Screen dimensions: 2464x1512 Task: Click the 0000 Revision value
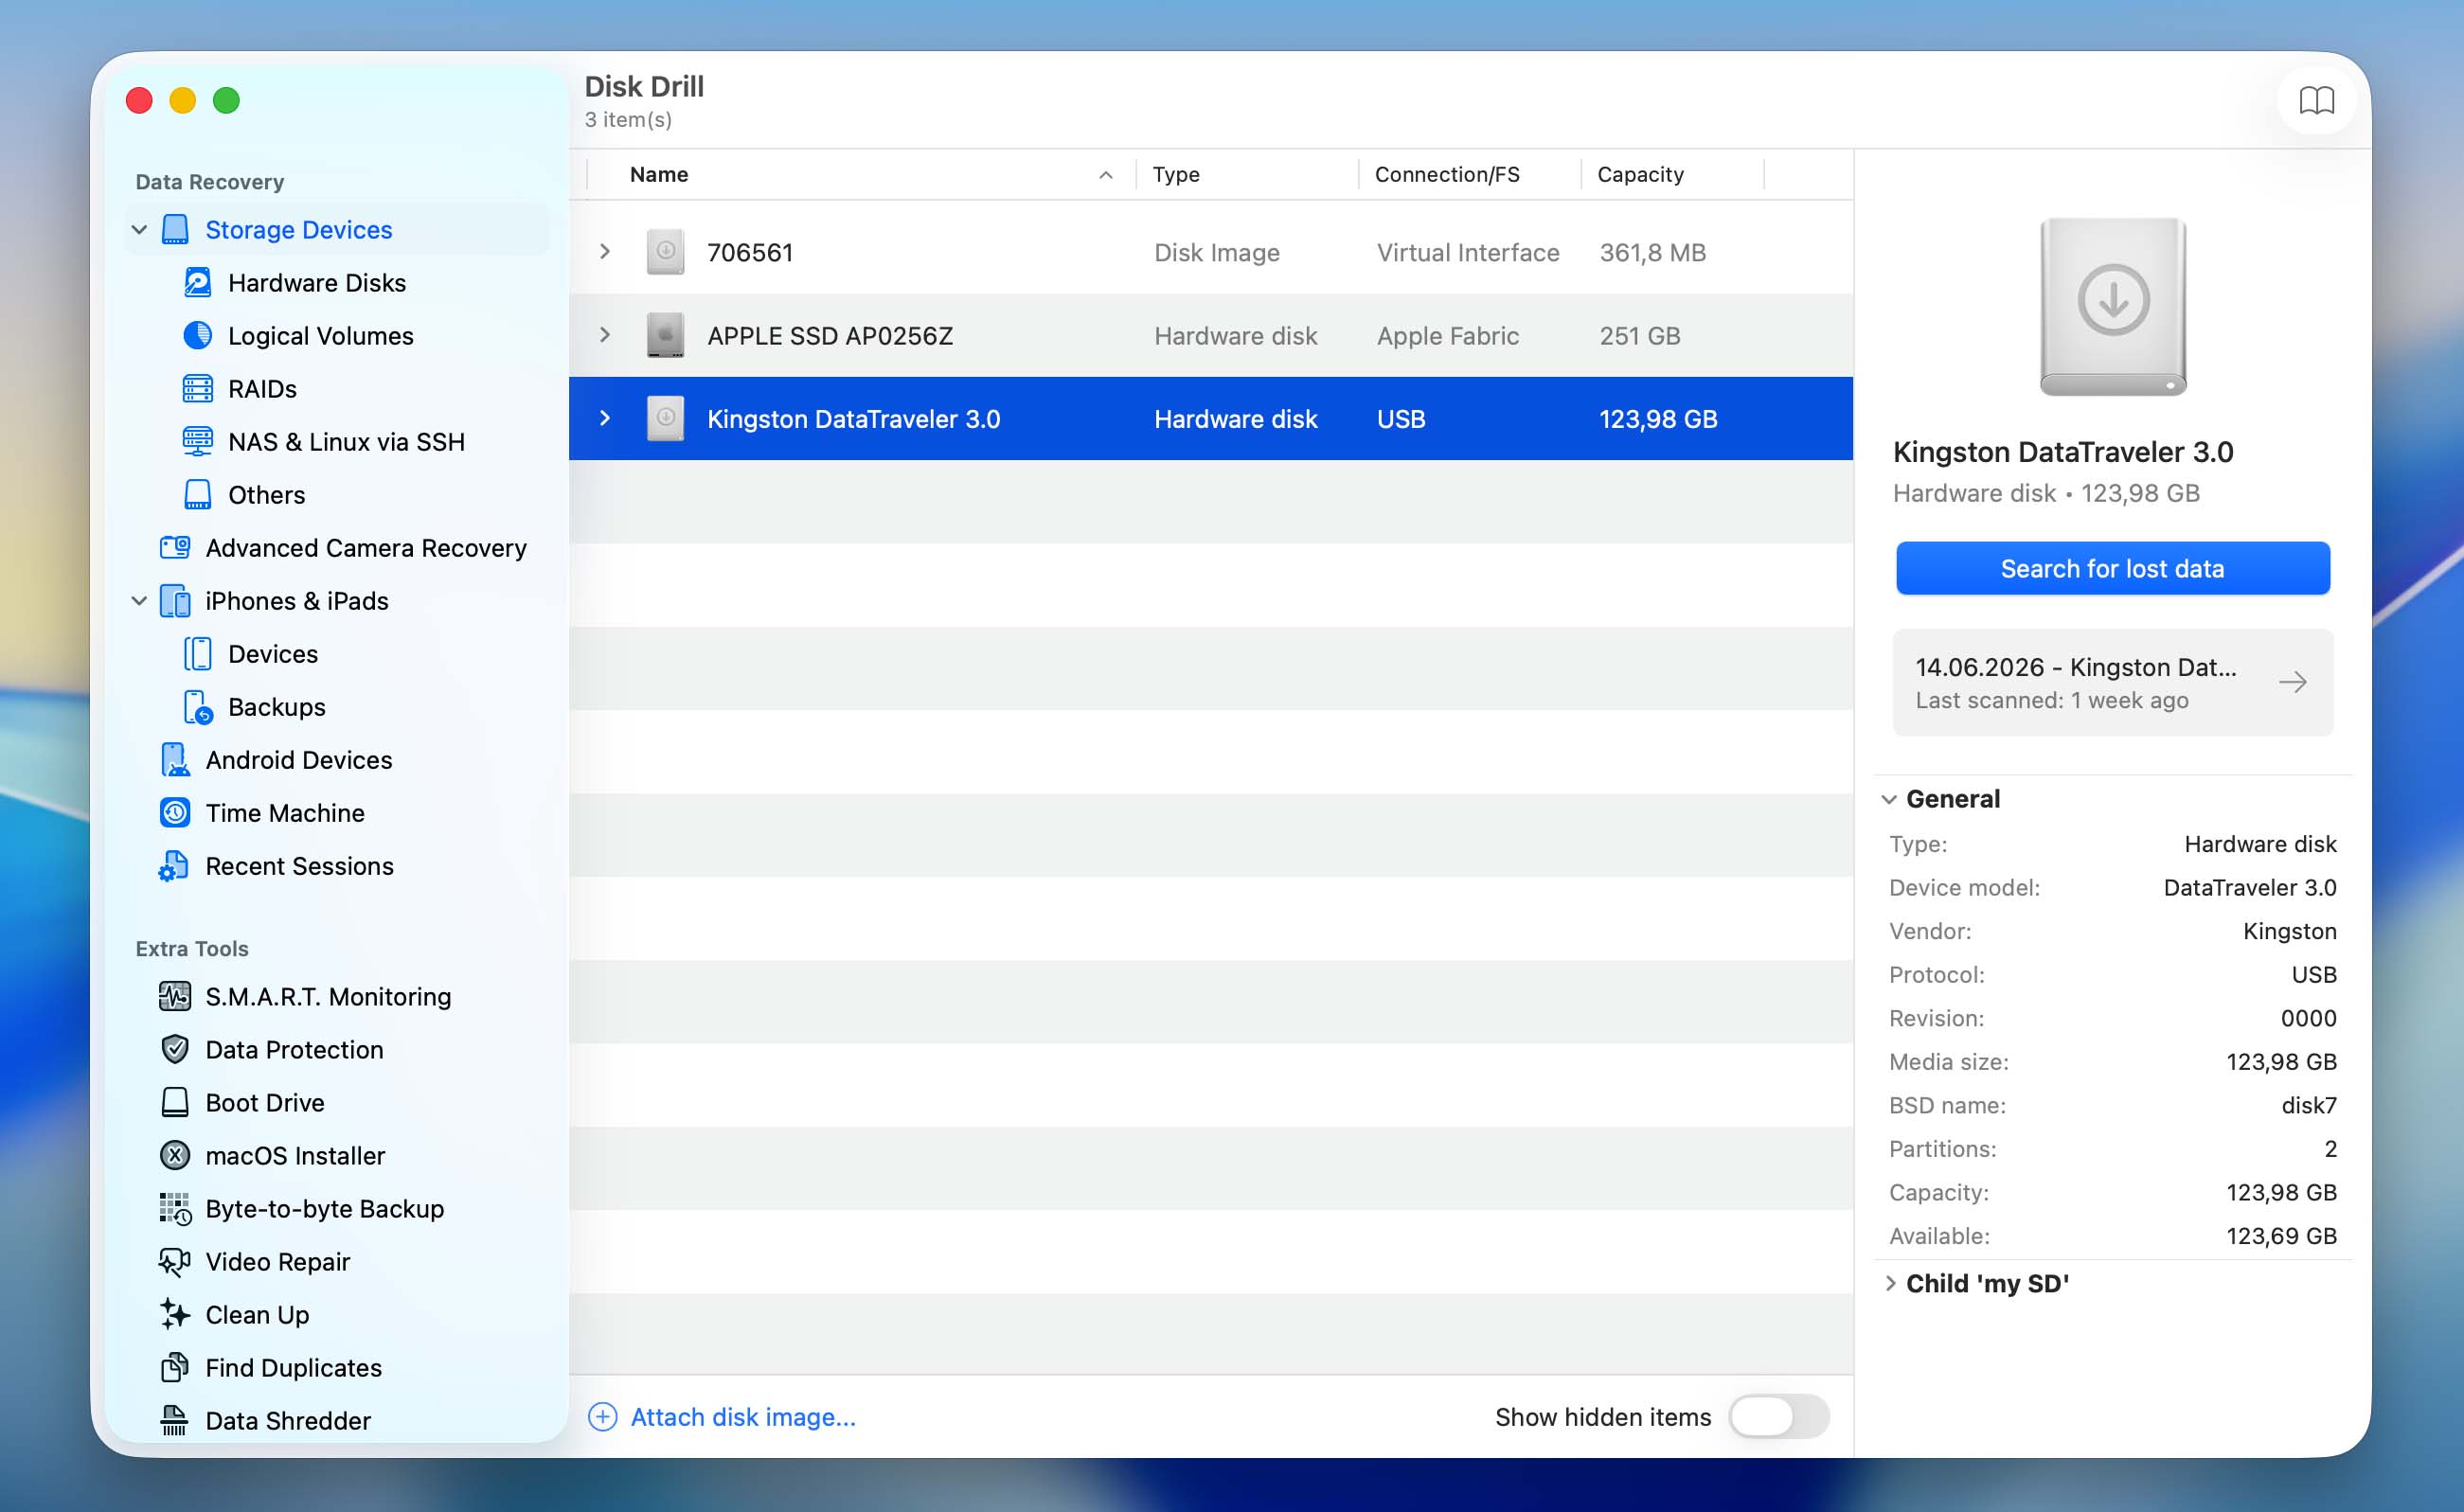pyautogui.click(x=2308, y=1018)
